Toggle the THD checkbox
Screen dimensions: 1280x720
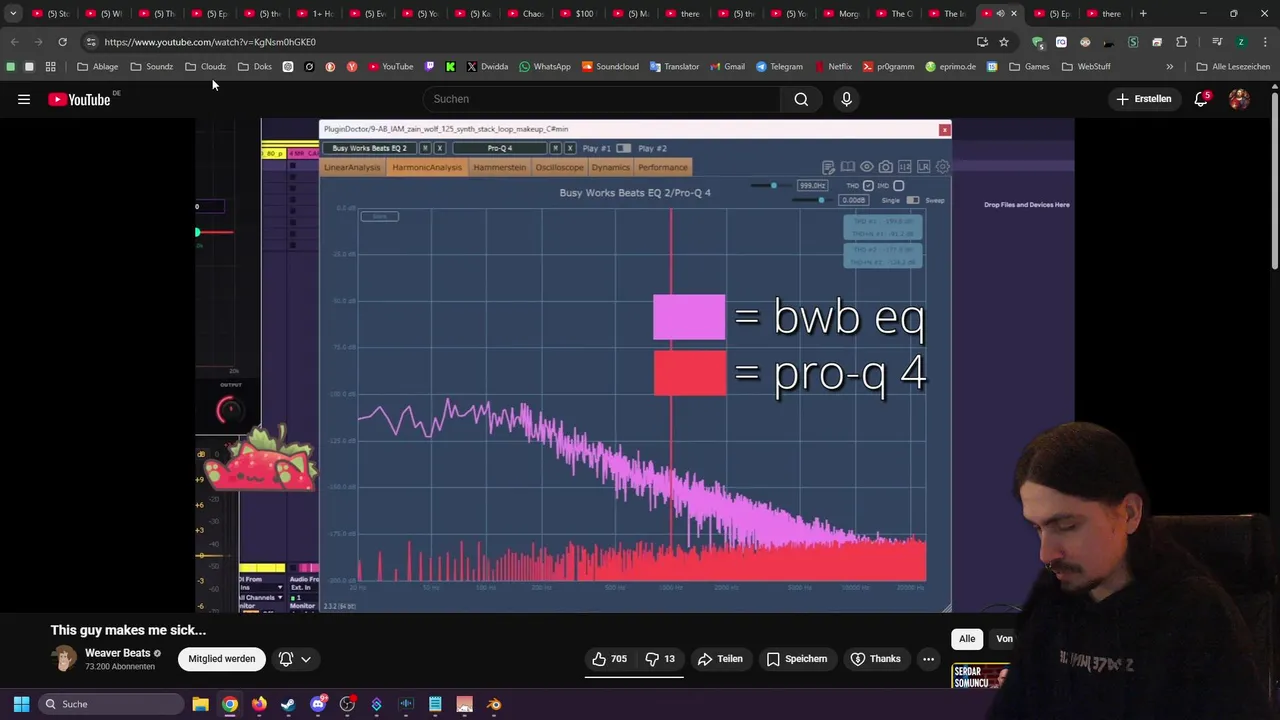[868, 185]
